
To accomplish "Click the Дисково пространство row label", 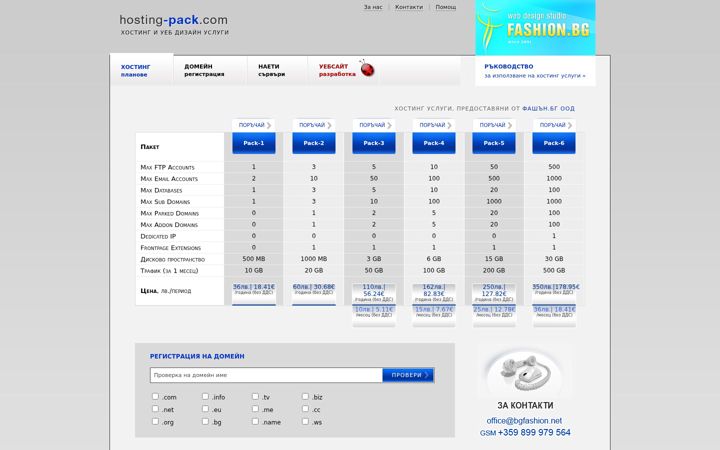I will 173,259.
